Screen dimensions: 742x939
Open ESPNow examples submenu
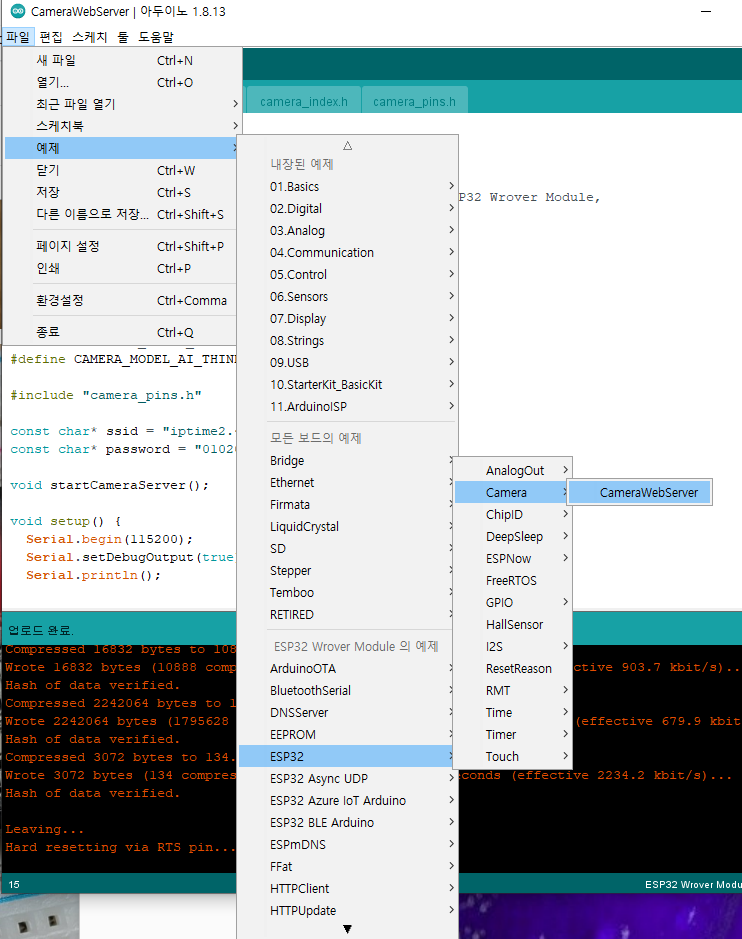tap(513, 559)
